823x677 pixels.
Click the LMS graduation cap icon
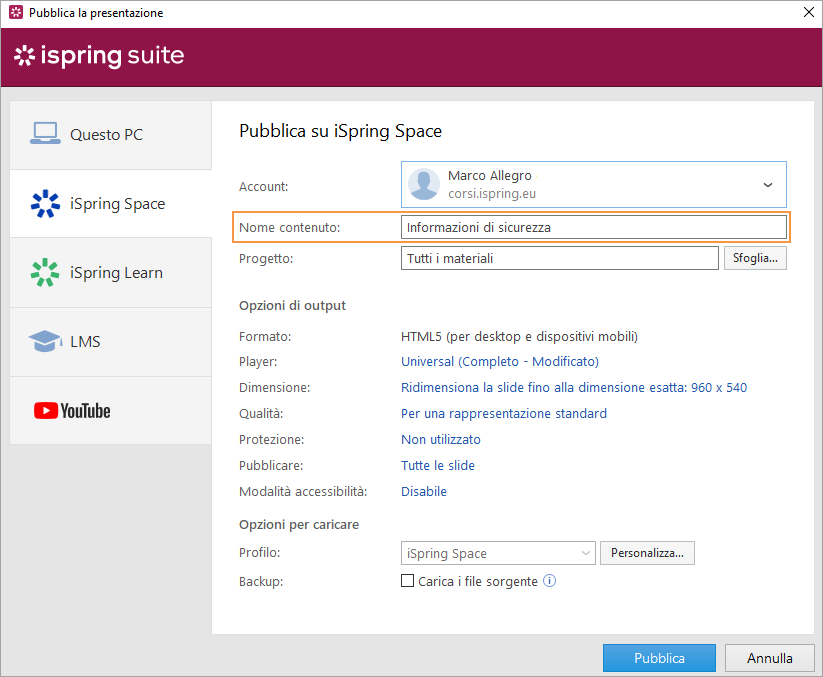45,342
